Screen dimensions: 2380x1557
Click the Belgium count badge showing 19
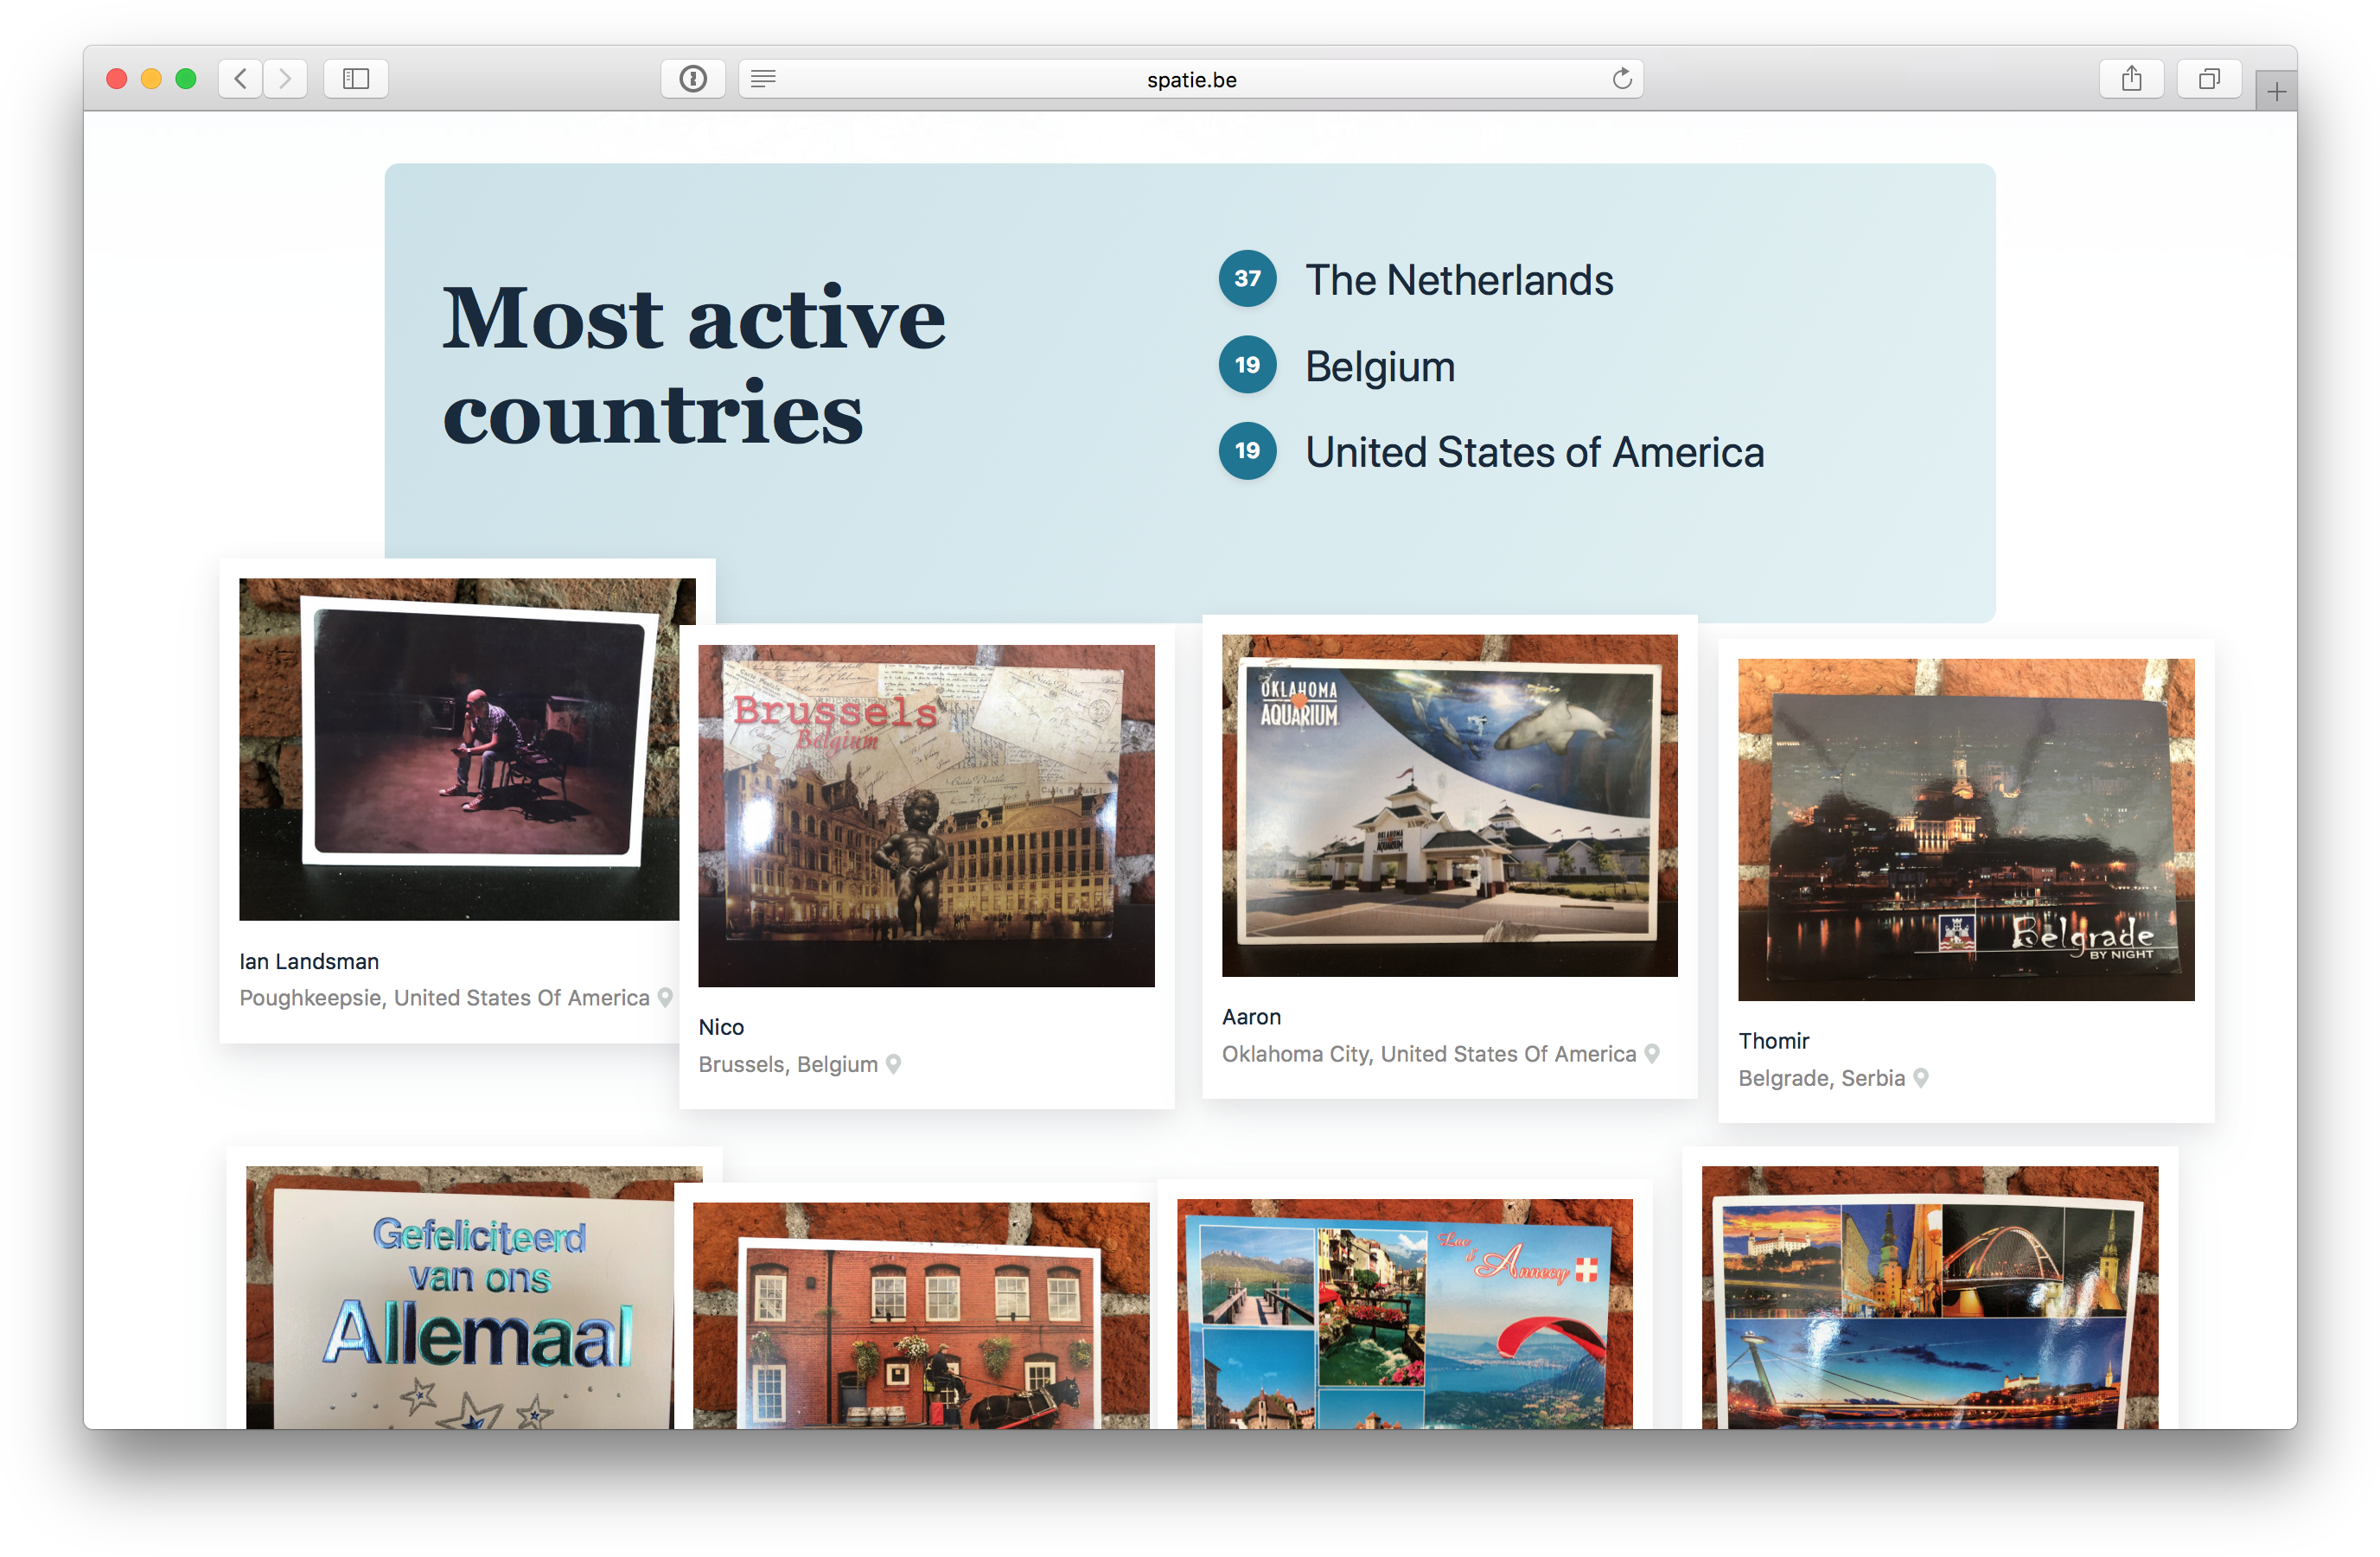coord(1247,365)
